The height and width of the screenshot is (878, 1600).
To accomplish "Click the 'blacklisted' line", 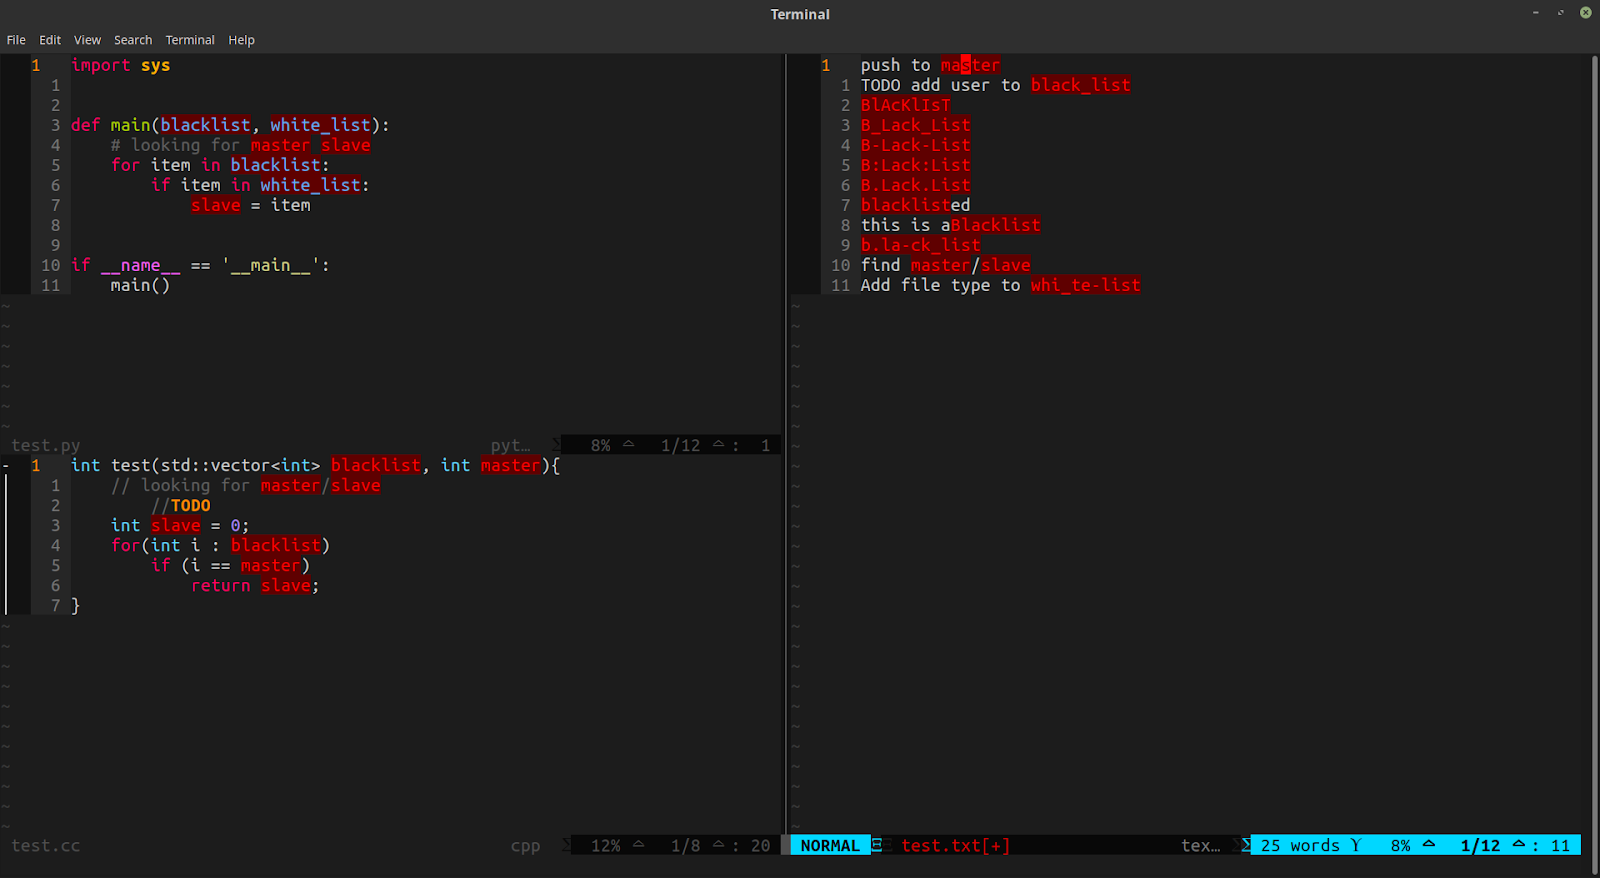I will (916, 205).
